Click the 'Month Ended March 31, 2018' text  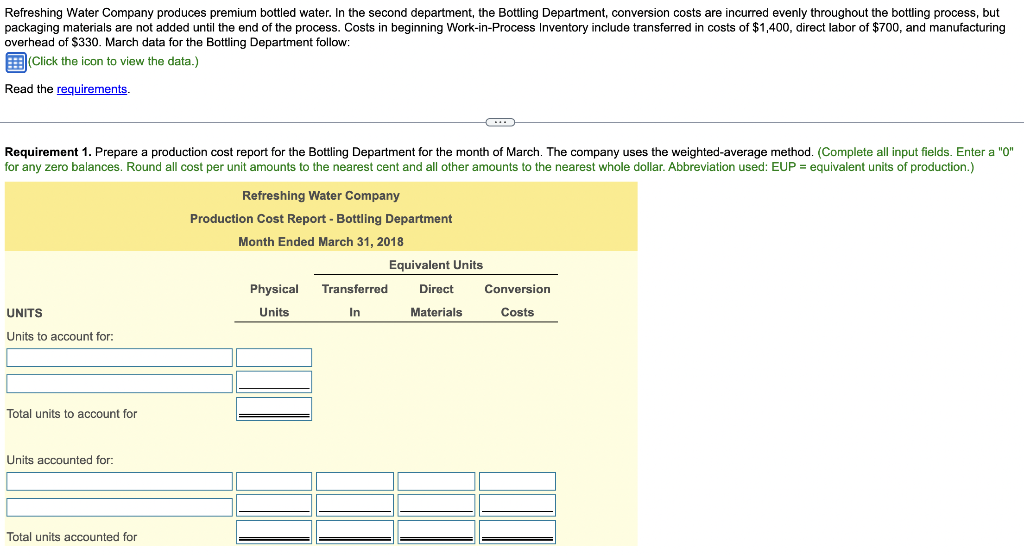321,242
